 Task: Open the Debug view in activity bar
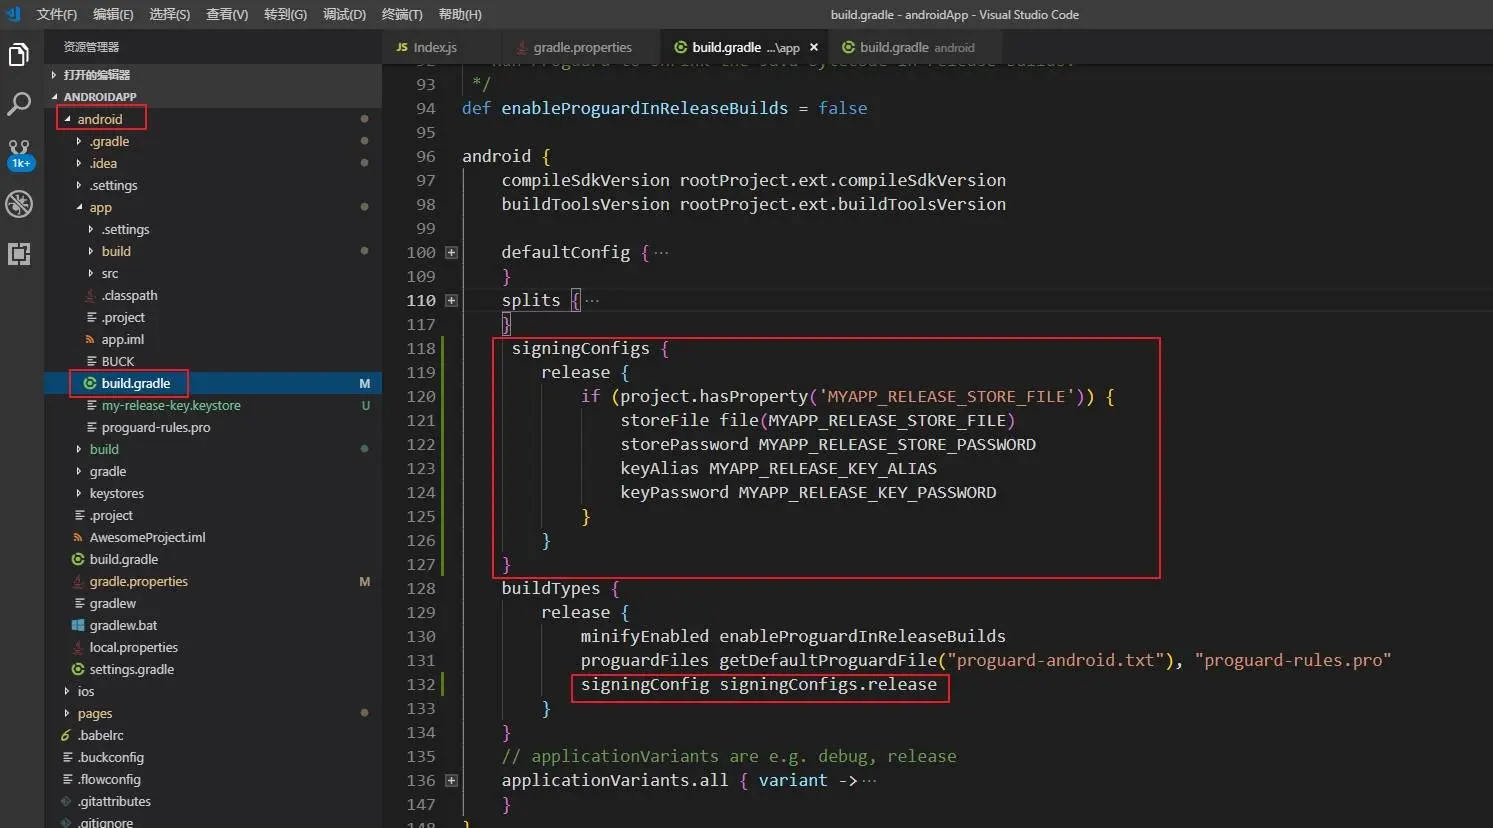click(x=19, y=204)
